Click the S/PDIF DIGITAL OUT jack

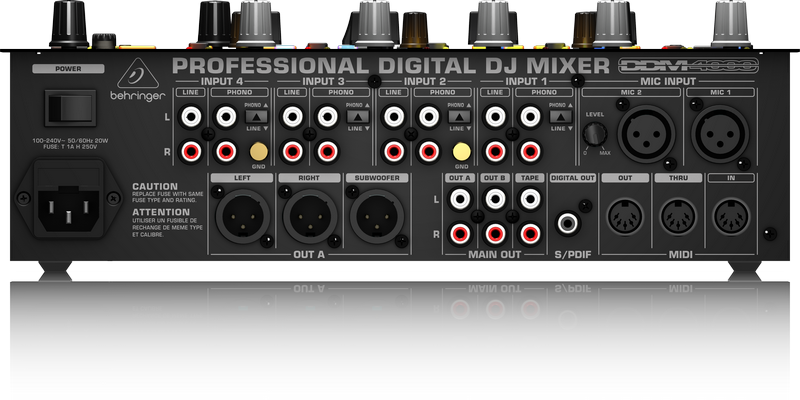[x=567, y=223]
